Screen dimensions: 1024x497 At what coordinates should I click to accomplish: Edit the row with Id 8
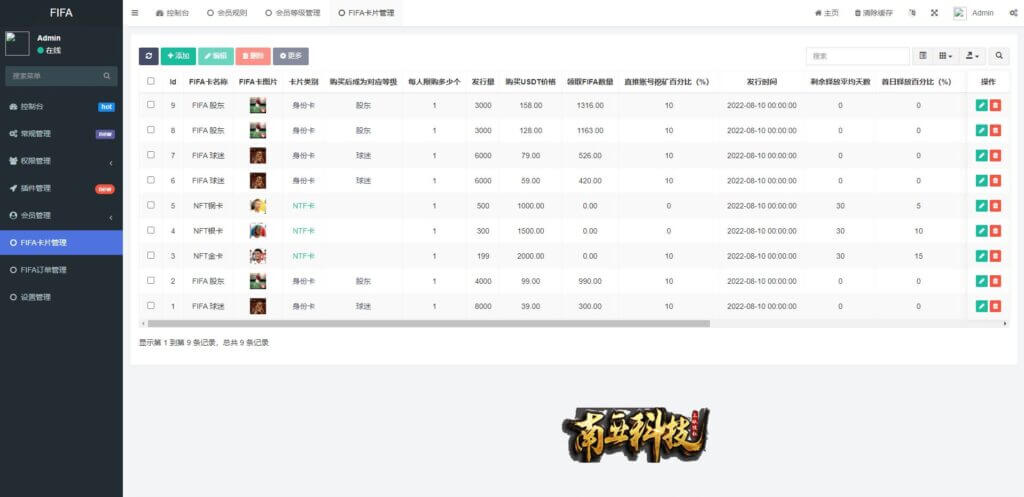981,131
